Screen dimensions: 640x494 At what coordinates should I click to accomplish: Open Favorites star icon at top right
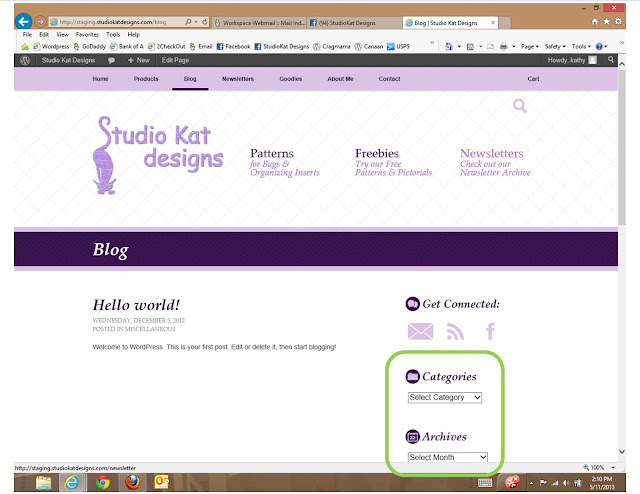[x=607, y=22]
